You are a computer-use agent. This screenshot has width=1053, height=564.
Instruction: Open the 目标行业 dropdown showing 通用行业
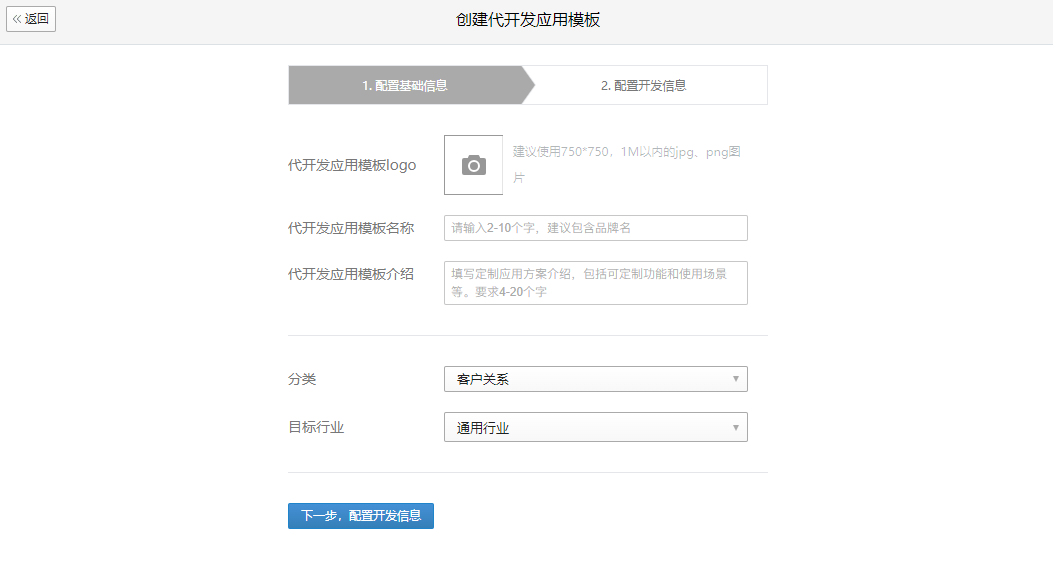(x=596, y=427)
